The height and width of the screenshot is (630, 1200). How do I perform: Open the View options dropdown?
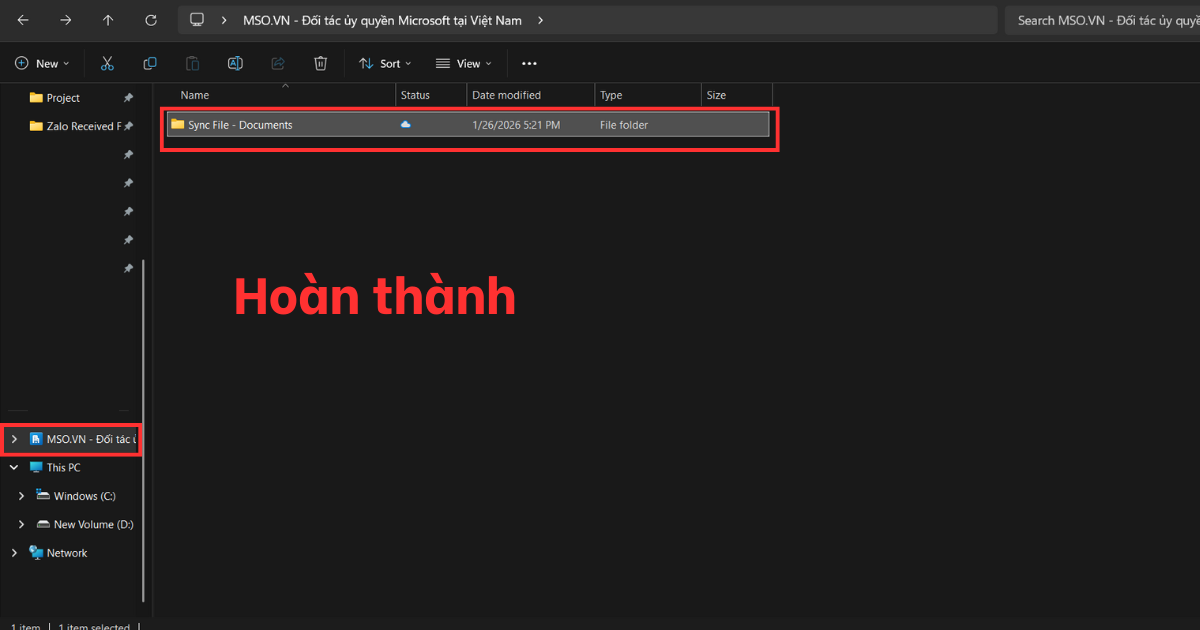(x=464, y=63)
